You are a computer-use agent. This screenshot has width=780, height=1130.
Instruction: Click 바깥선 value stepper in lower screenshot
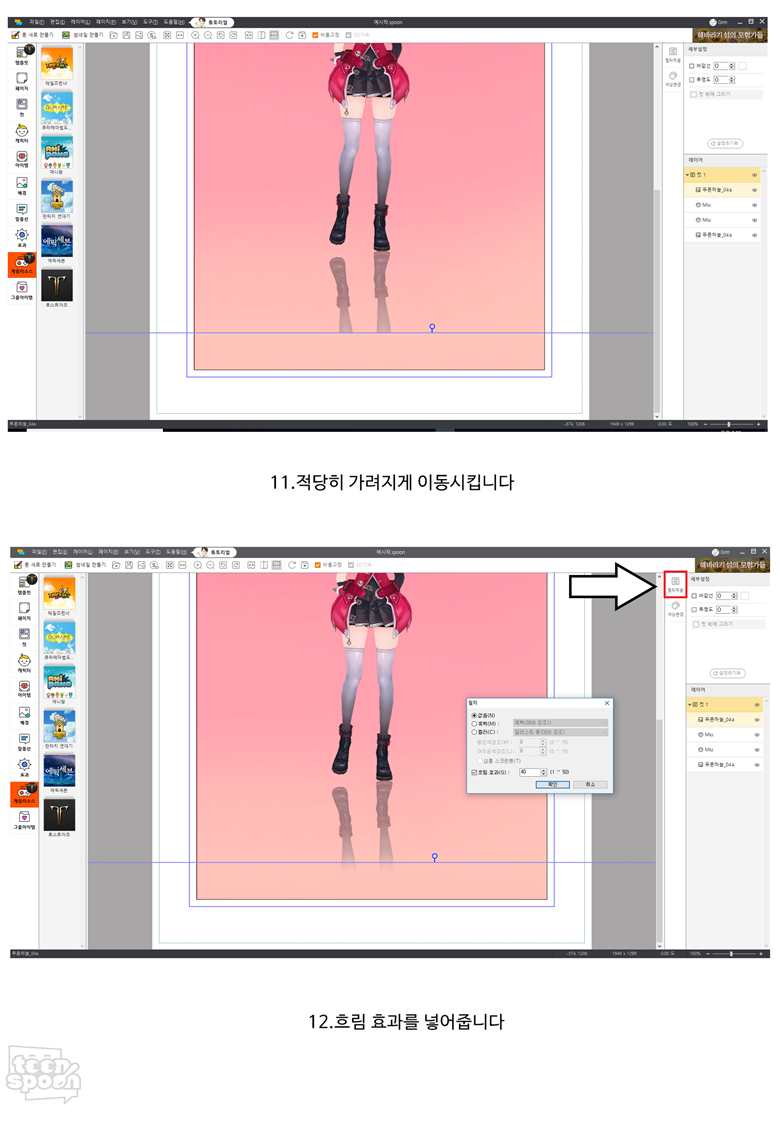pyautogui.click(x=735, y=596)
